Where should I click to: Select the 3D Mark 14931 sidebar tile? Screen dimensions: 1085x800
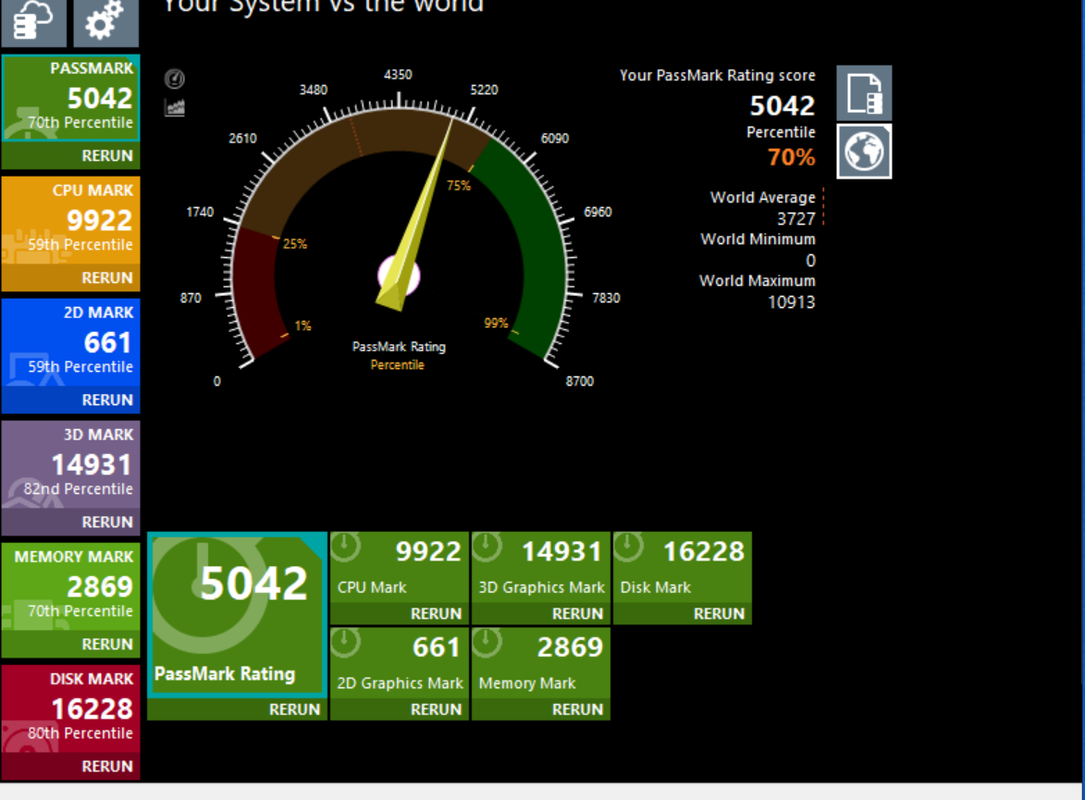71,465
